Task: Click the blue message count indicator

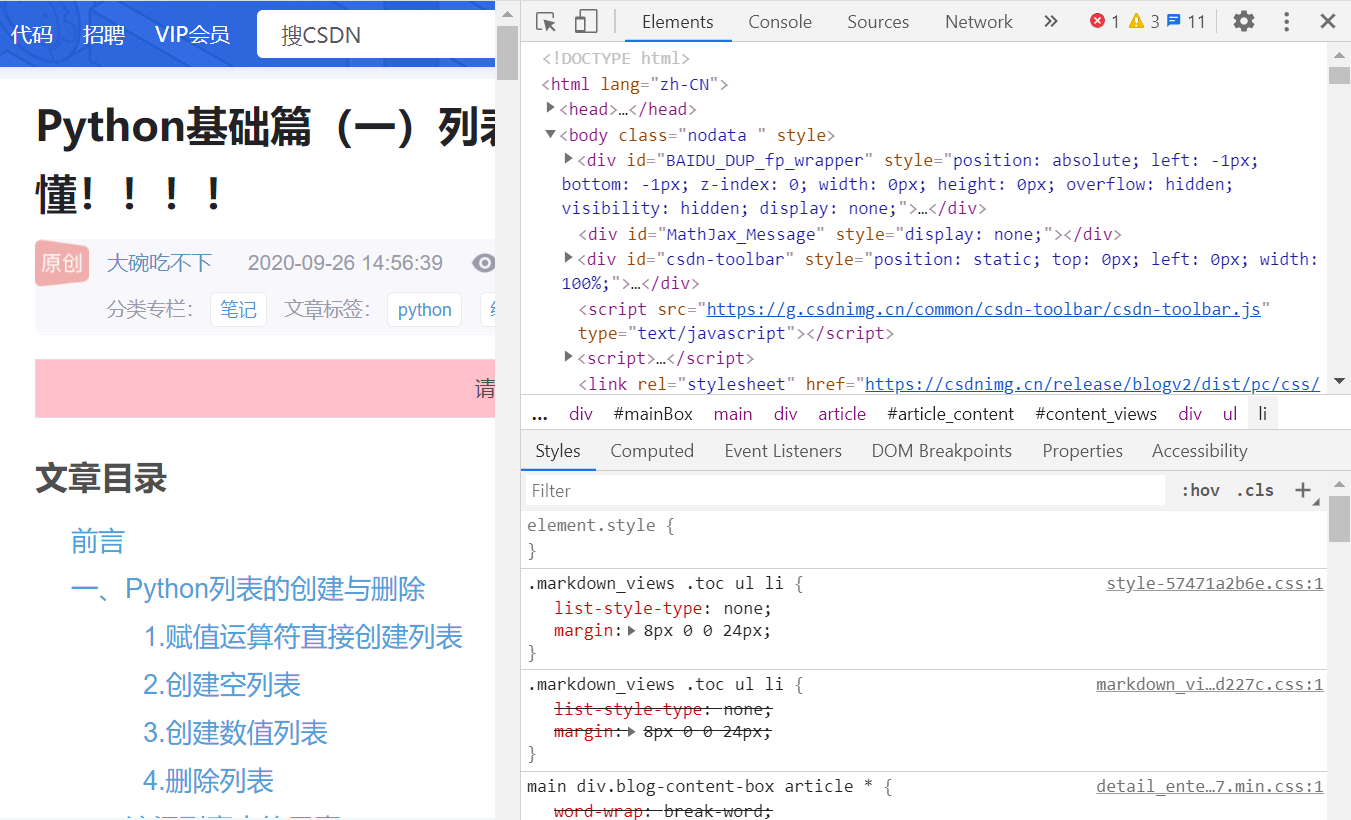Action: click(x=1186, y=21)
